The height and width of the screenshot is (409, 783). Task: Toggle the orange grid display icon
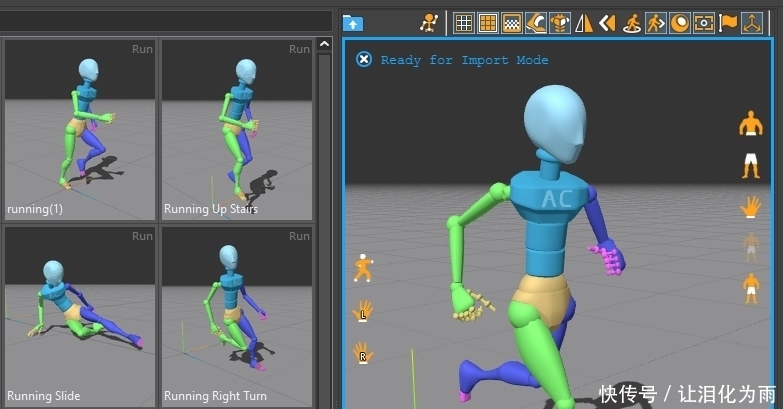(x=488, y=23)
